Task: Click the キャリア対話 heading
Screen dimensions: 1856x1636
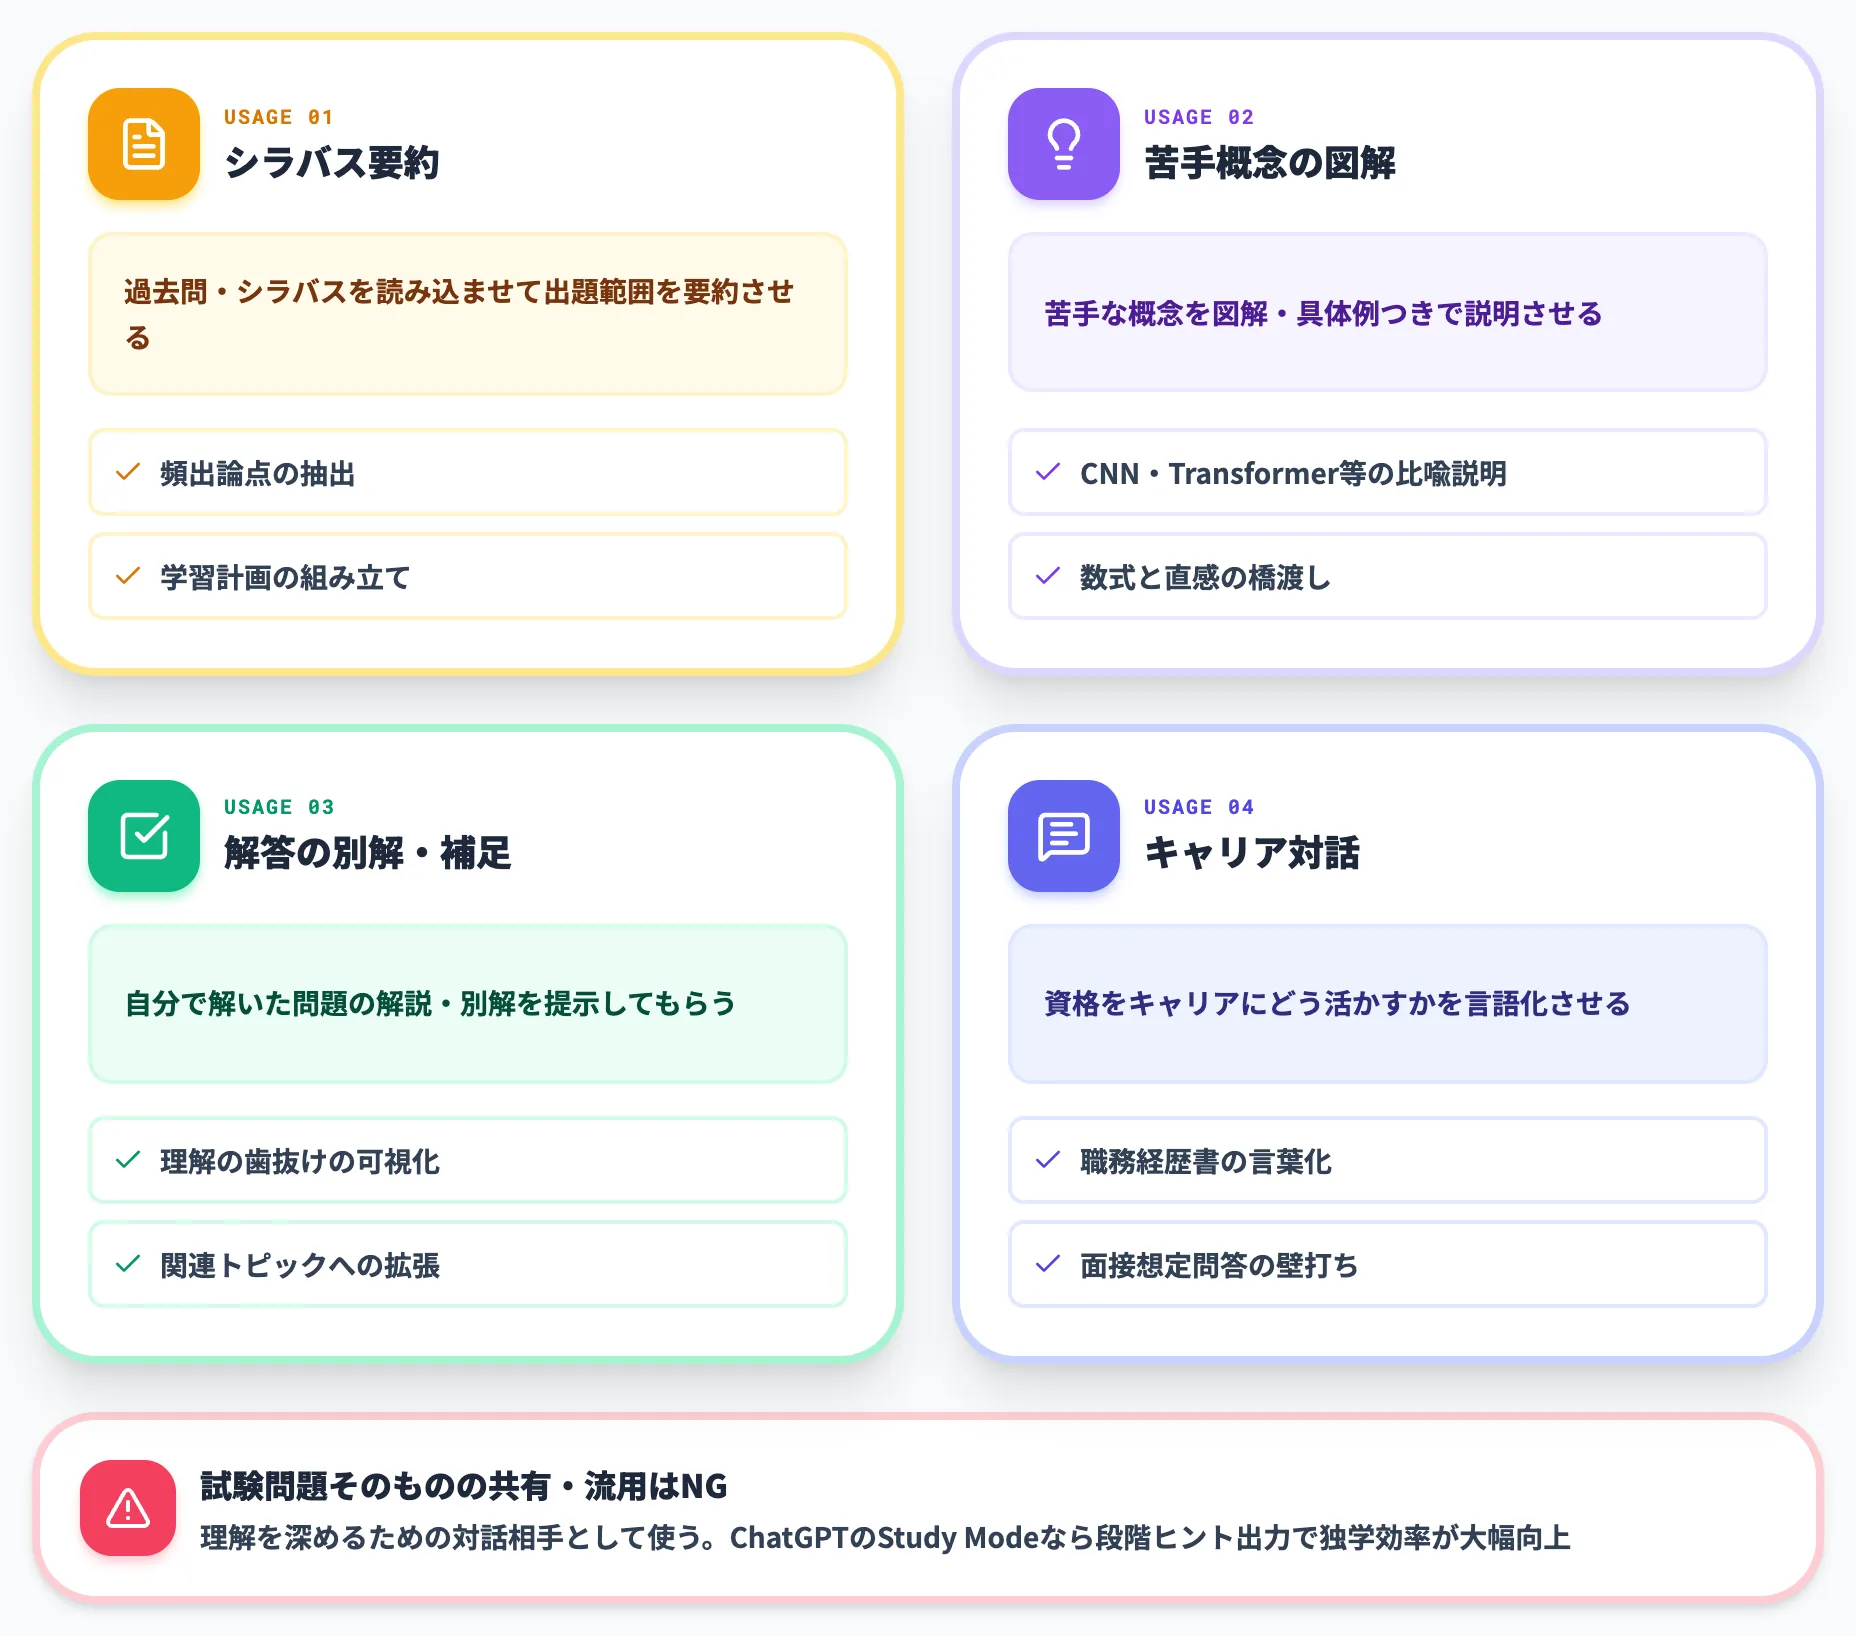Action: (x=1252, y=853)
